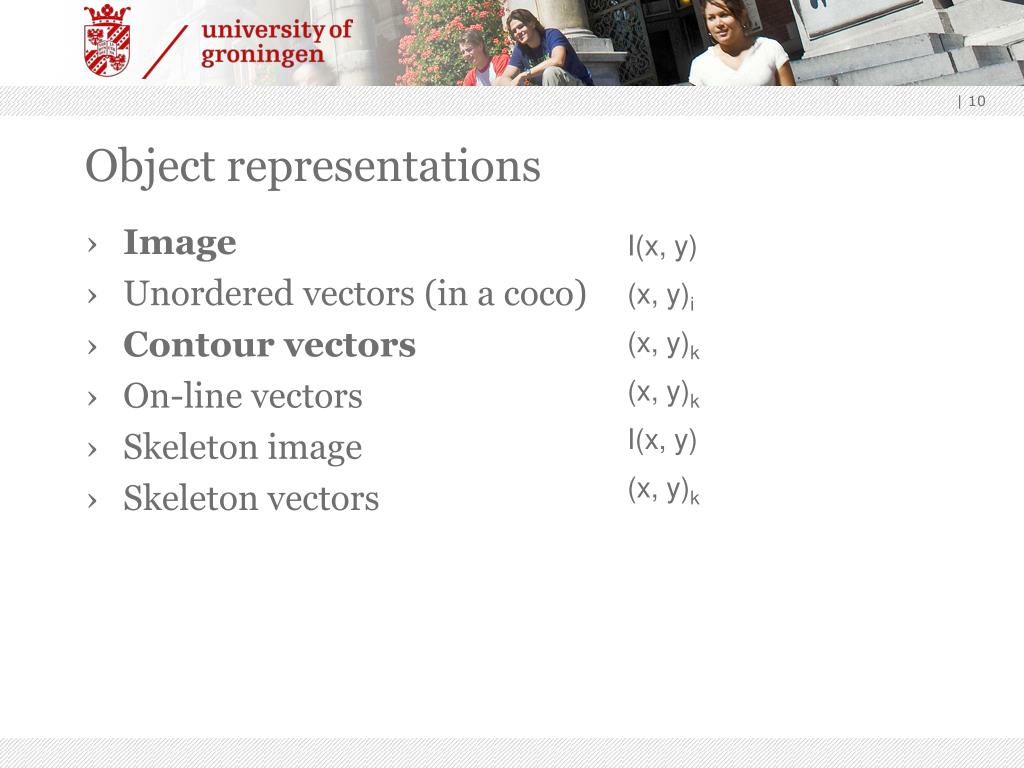
Task: Click the bold 'Image' list item
Action: click(x=180, y=243)
